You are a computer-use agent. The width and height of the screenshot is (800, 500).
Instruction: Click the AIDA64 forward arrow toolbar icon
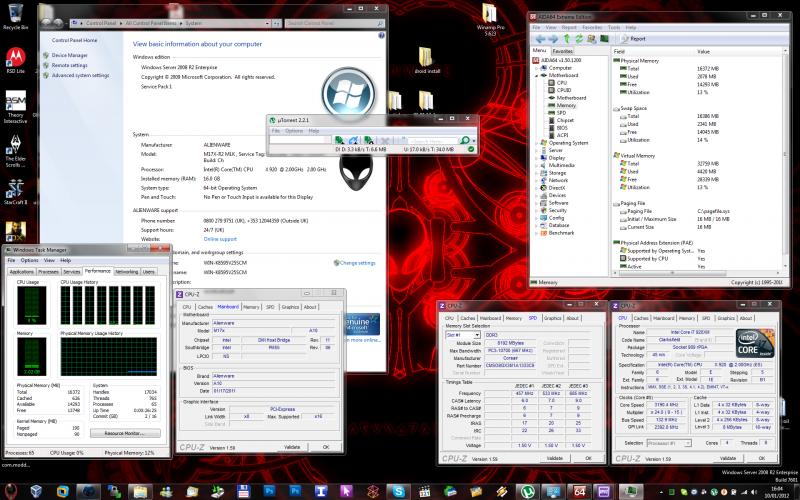coord(553,39)
